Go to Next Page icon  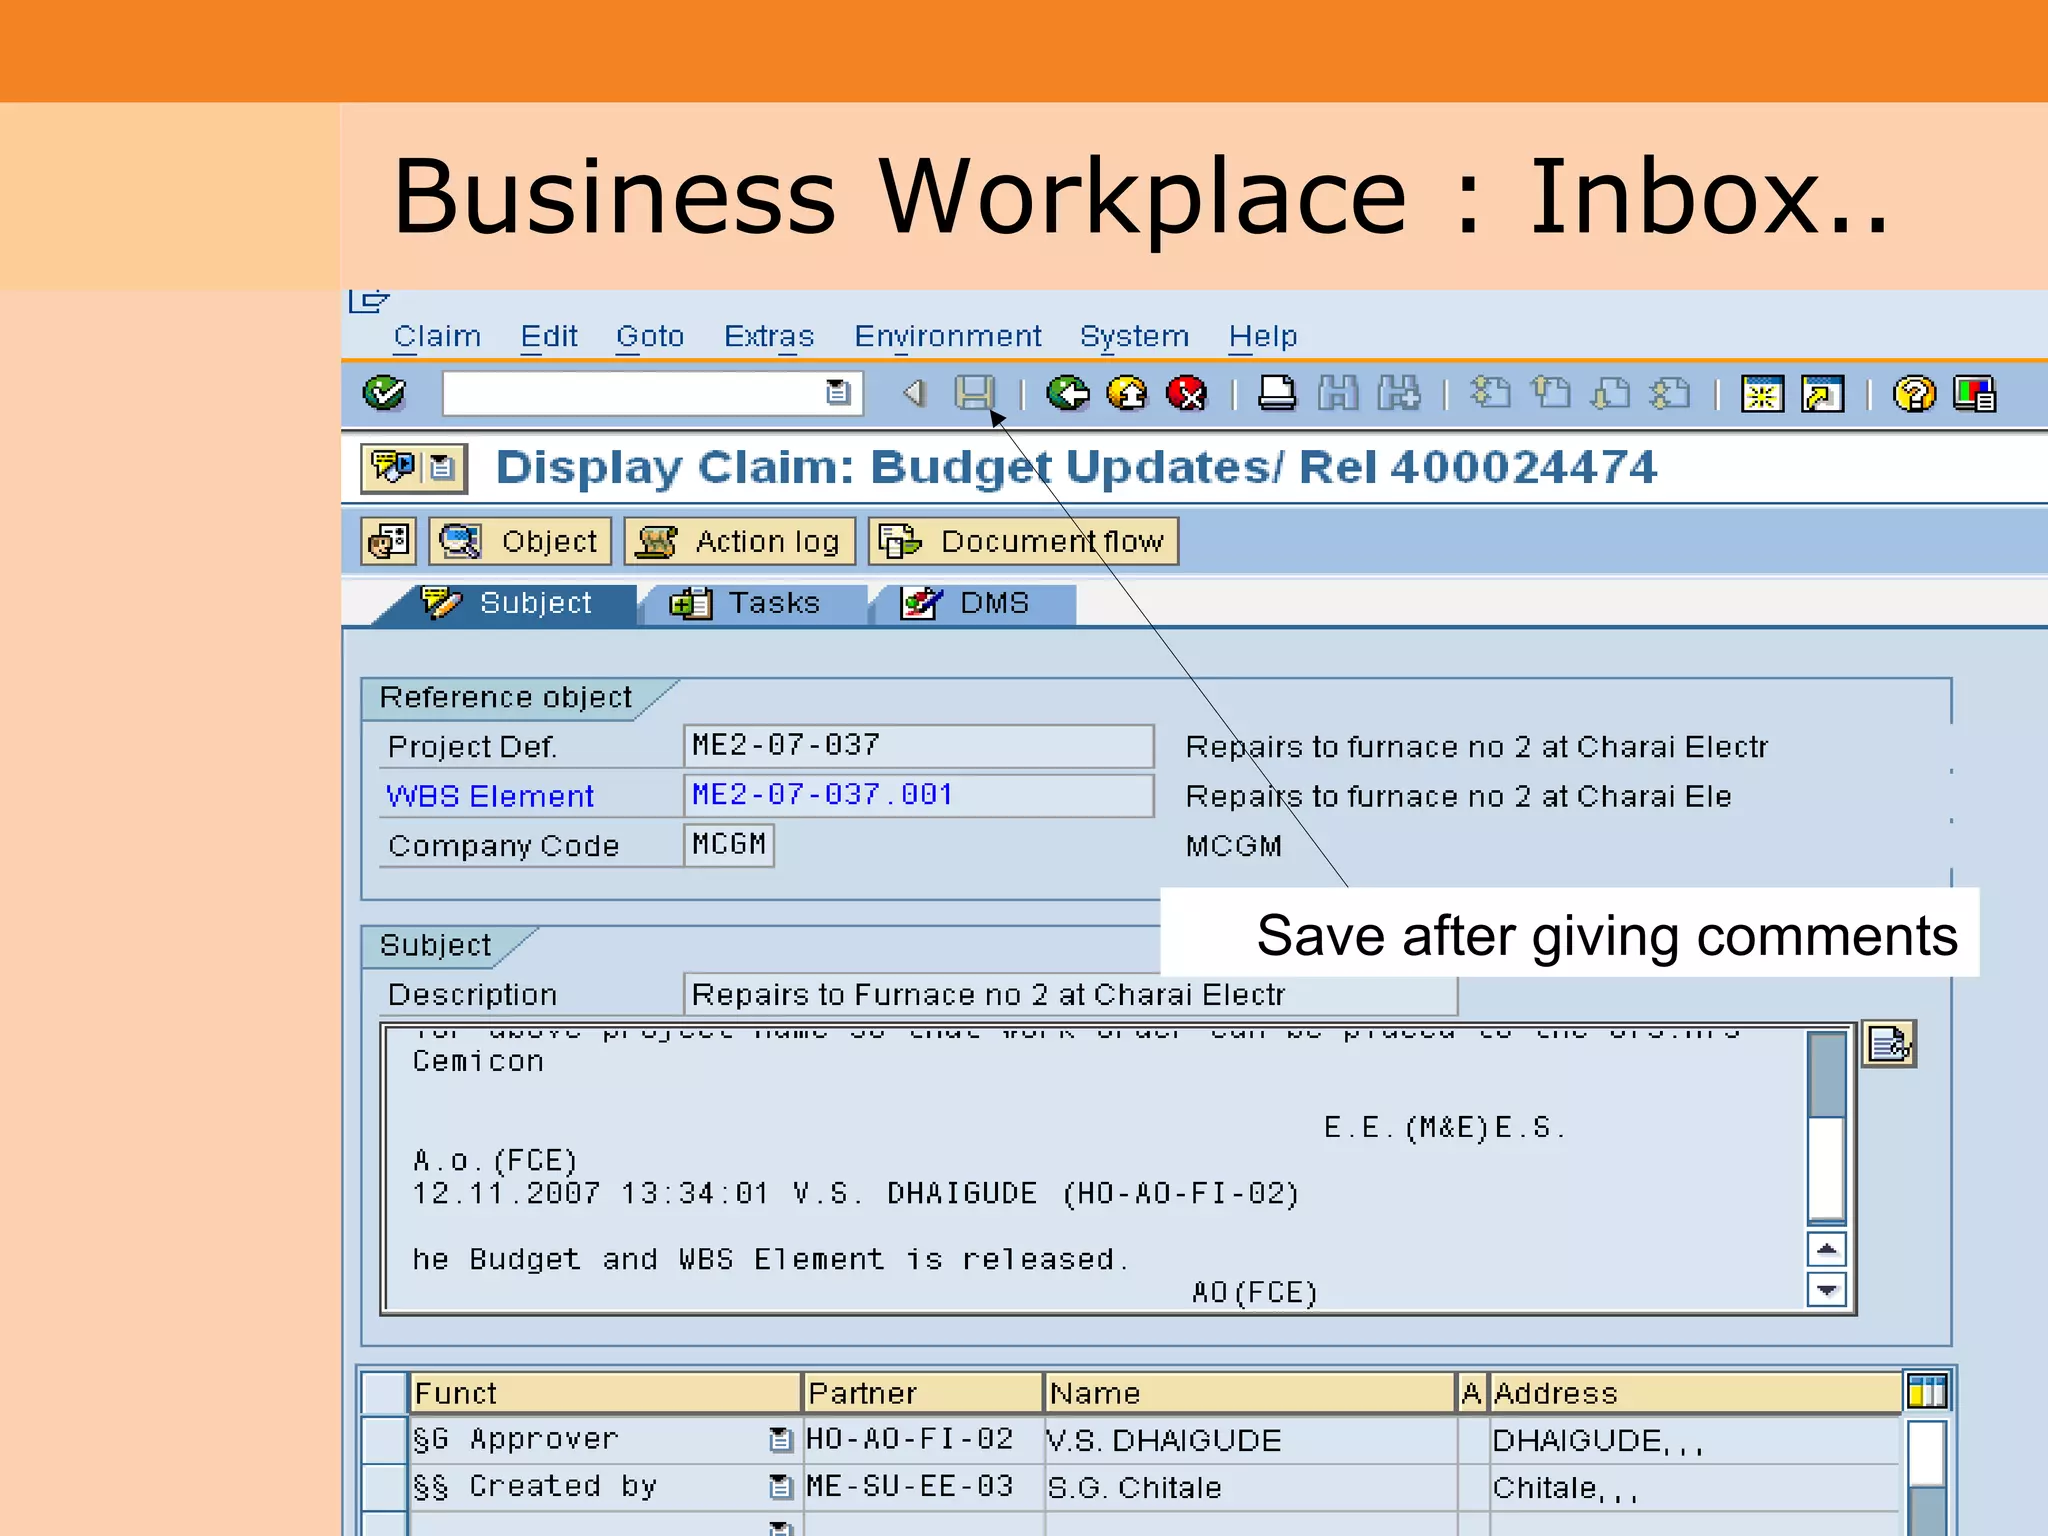coord(1611,393)
